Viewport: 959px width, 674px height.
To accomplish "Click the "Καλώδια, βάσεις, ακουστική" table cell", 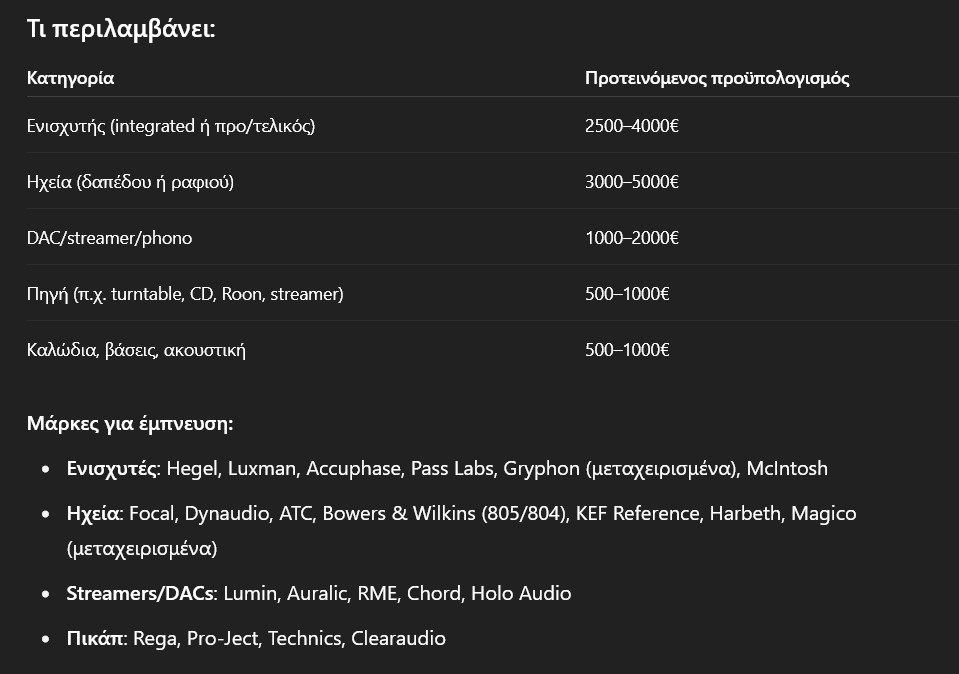I will pos(136,350).
